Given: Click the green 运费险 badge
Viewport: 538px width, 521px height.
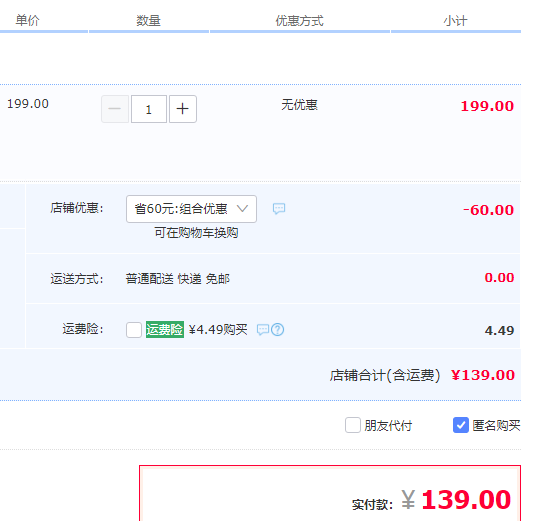Looking at the screenshot, I should tap(165, 330).
